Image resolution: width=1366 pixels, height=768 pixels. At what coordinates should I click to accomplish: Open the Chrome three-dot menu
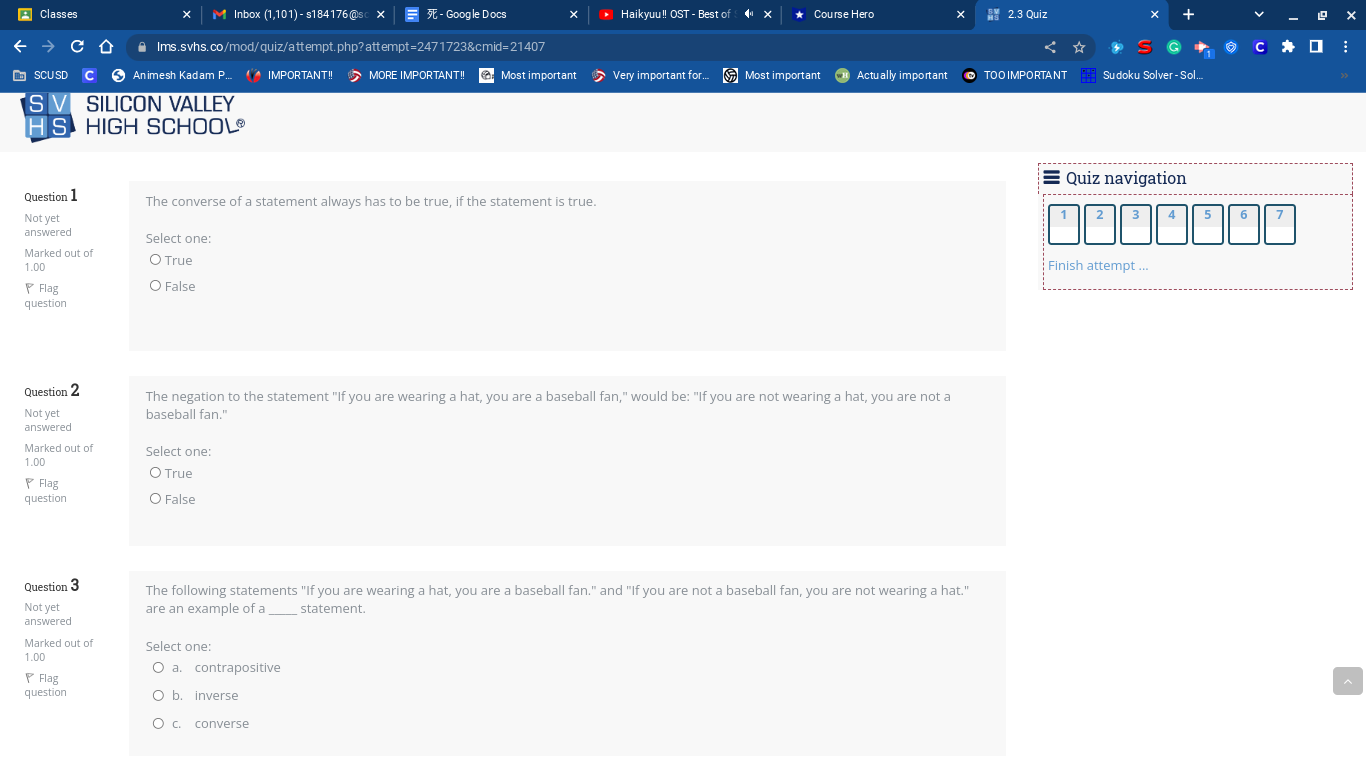coord(1346,47)
